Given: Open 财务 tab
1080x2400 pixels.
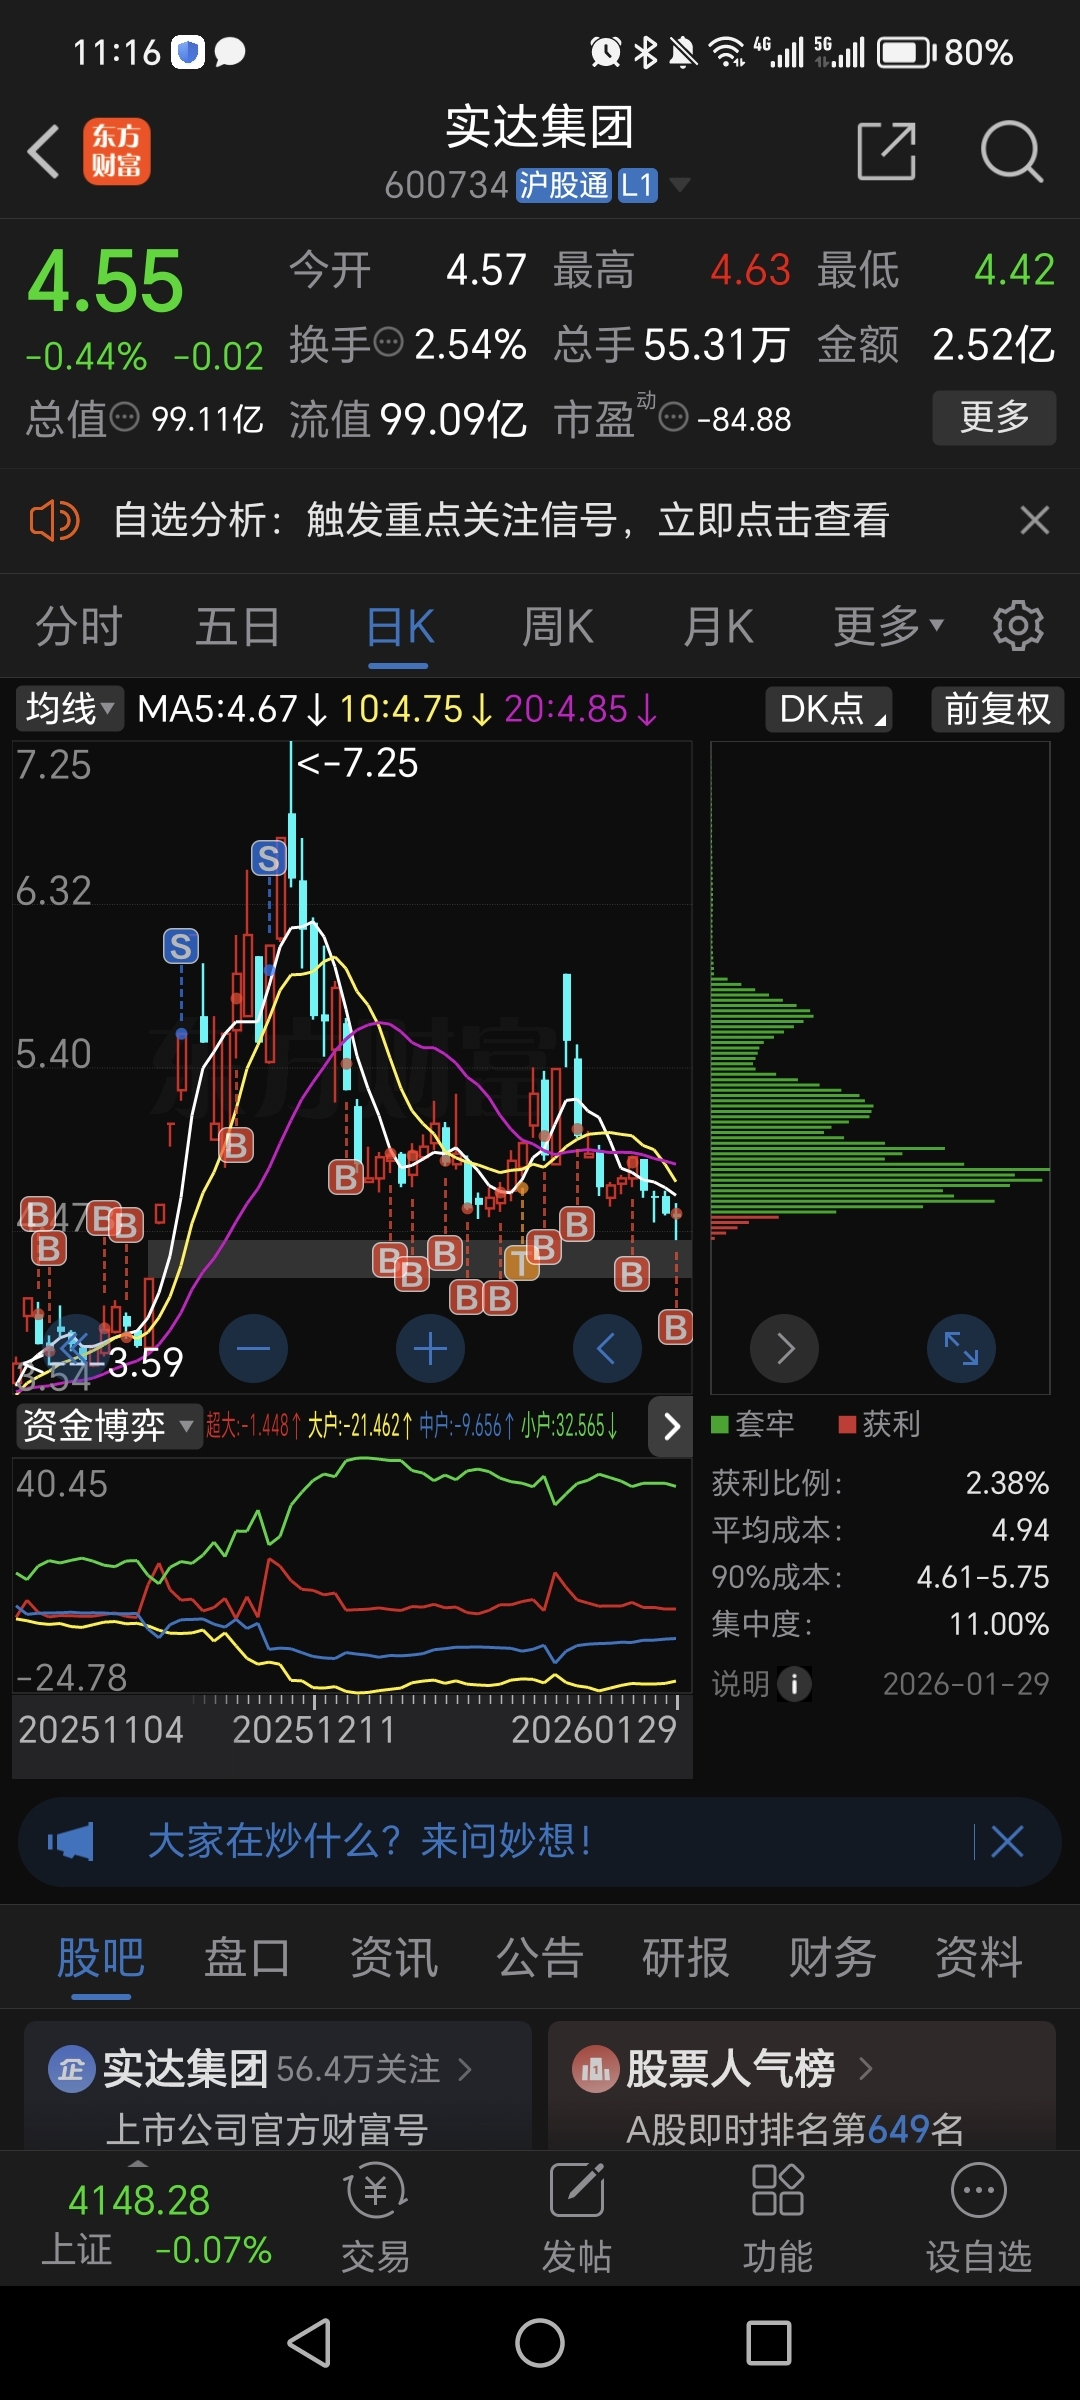Looking at the screenshot, I should (x=832, y=1957).
